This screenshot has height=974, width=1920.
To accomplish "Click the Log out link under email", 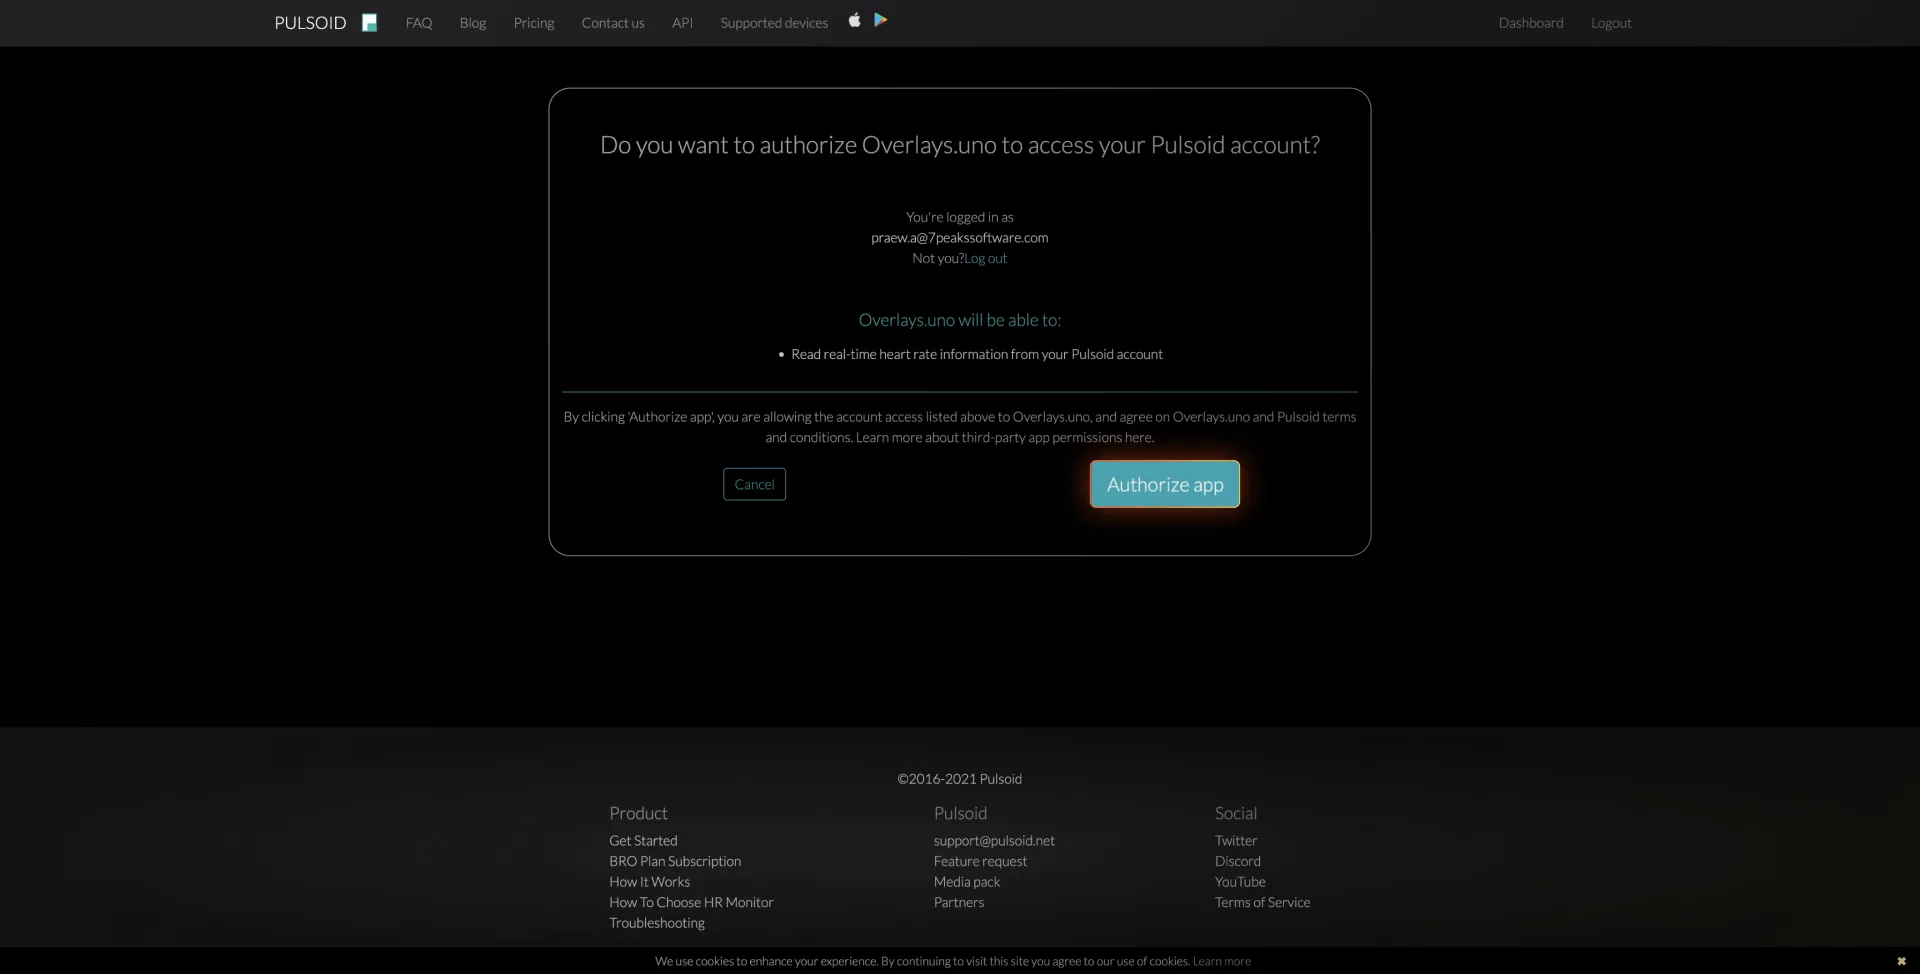I will coord(986,258).
